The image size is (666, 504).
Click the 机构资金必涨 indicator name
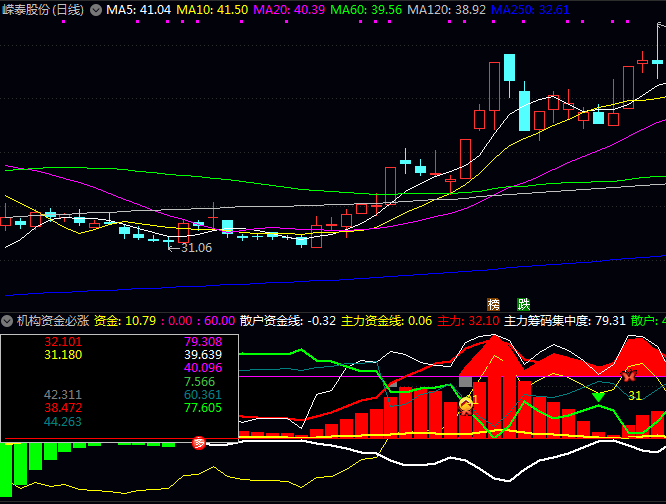[x=52, y=321]
